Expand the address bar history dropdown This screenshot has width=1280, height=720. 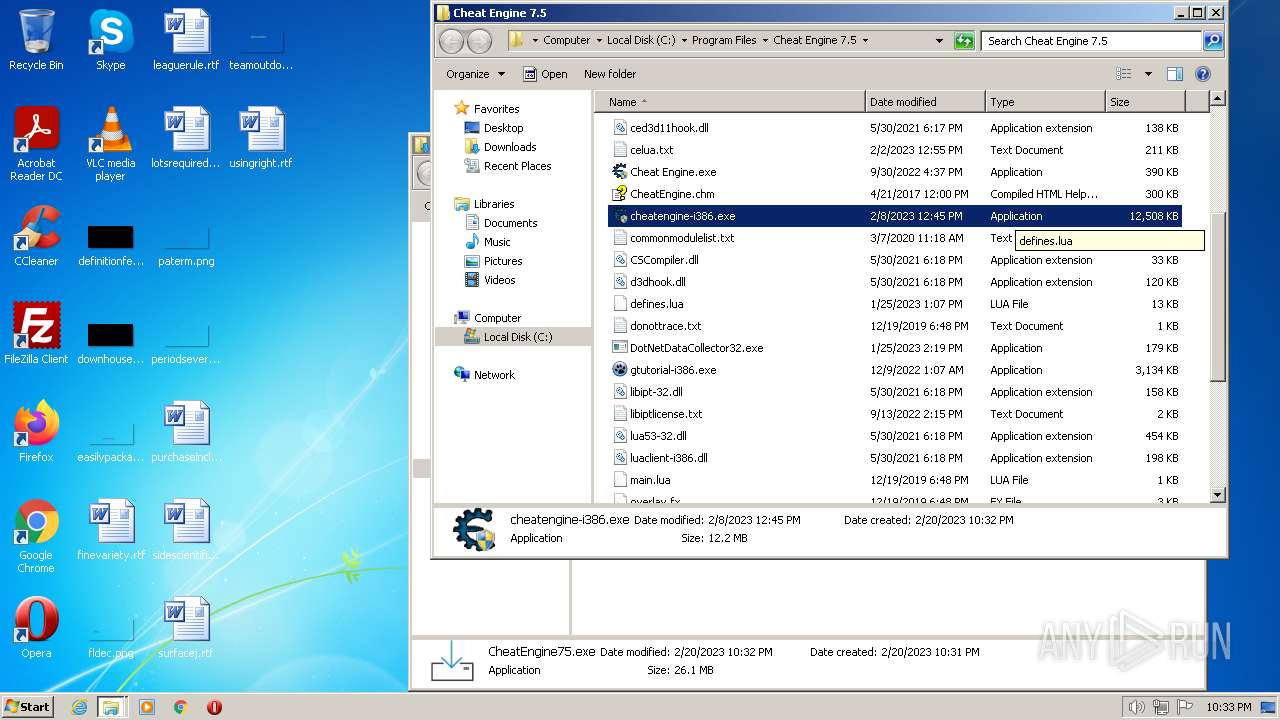point(939,41)
